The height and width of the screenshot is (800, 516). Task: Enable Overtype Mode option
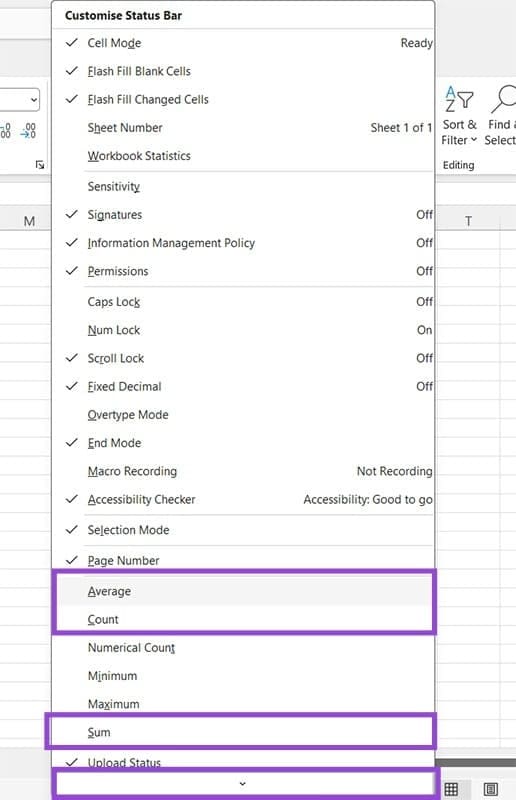tap(243, 415)
